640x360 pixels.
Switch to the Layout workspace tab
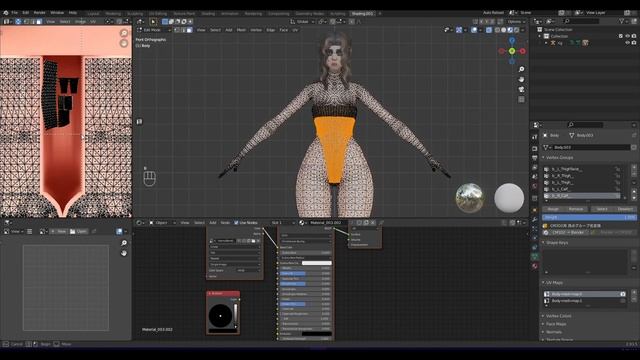tap(93, 13)
